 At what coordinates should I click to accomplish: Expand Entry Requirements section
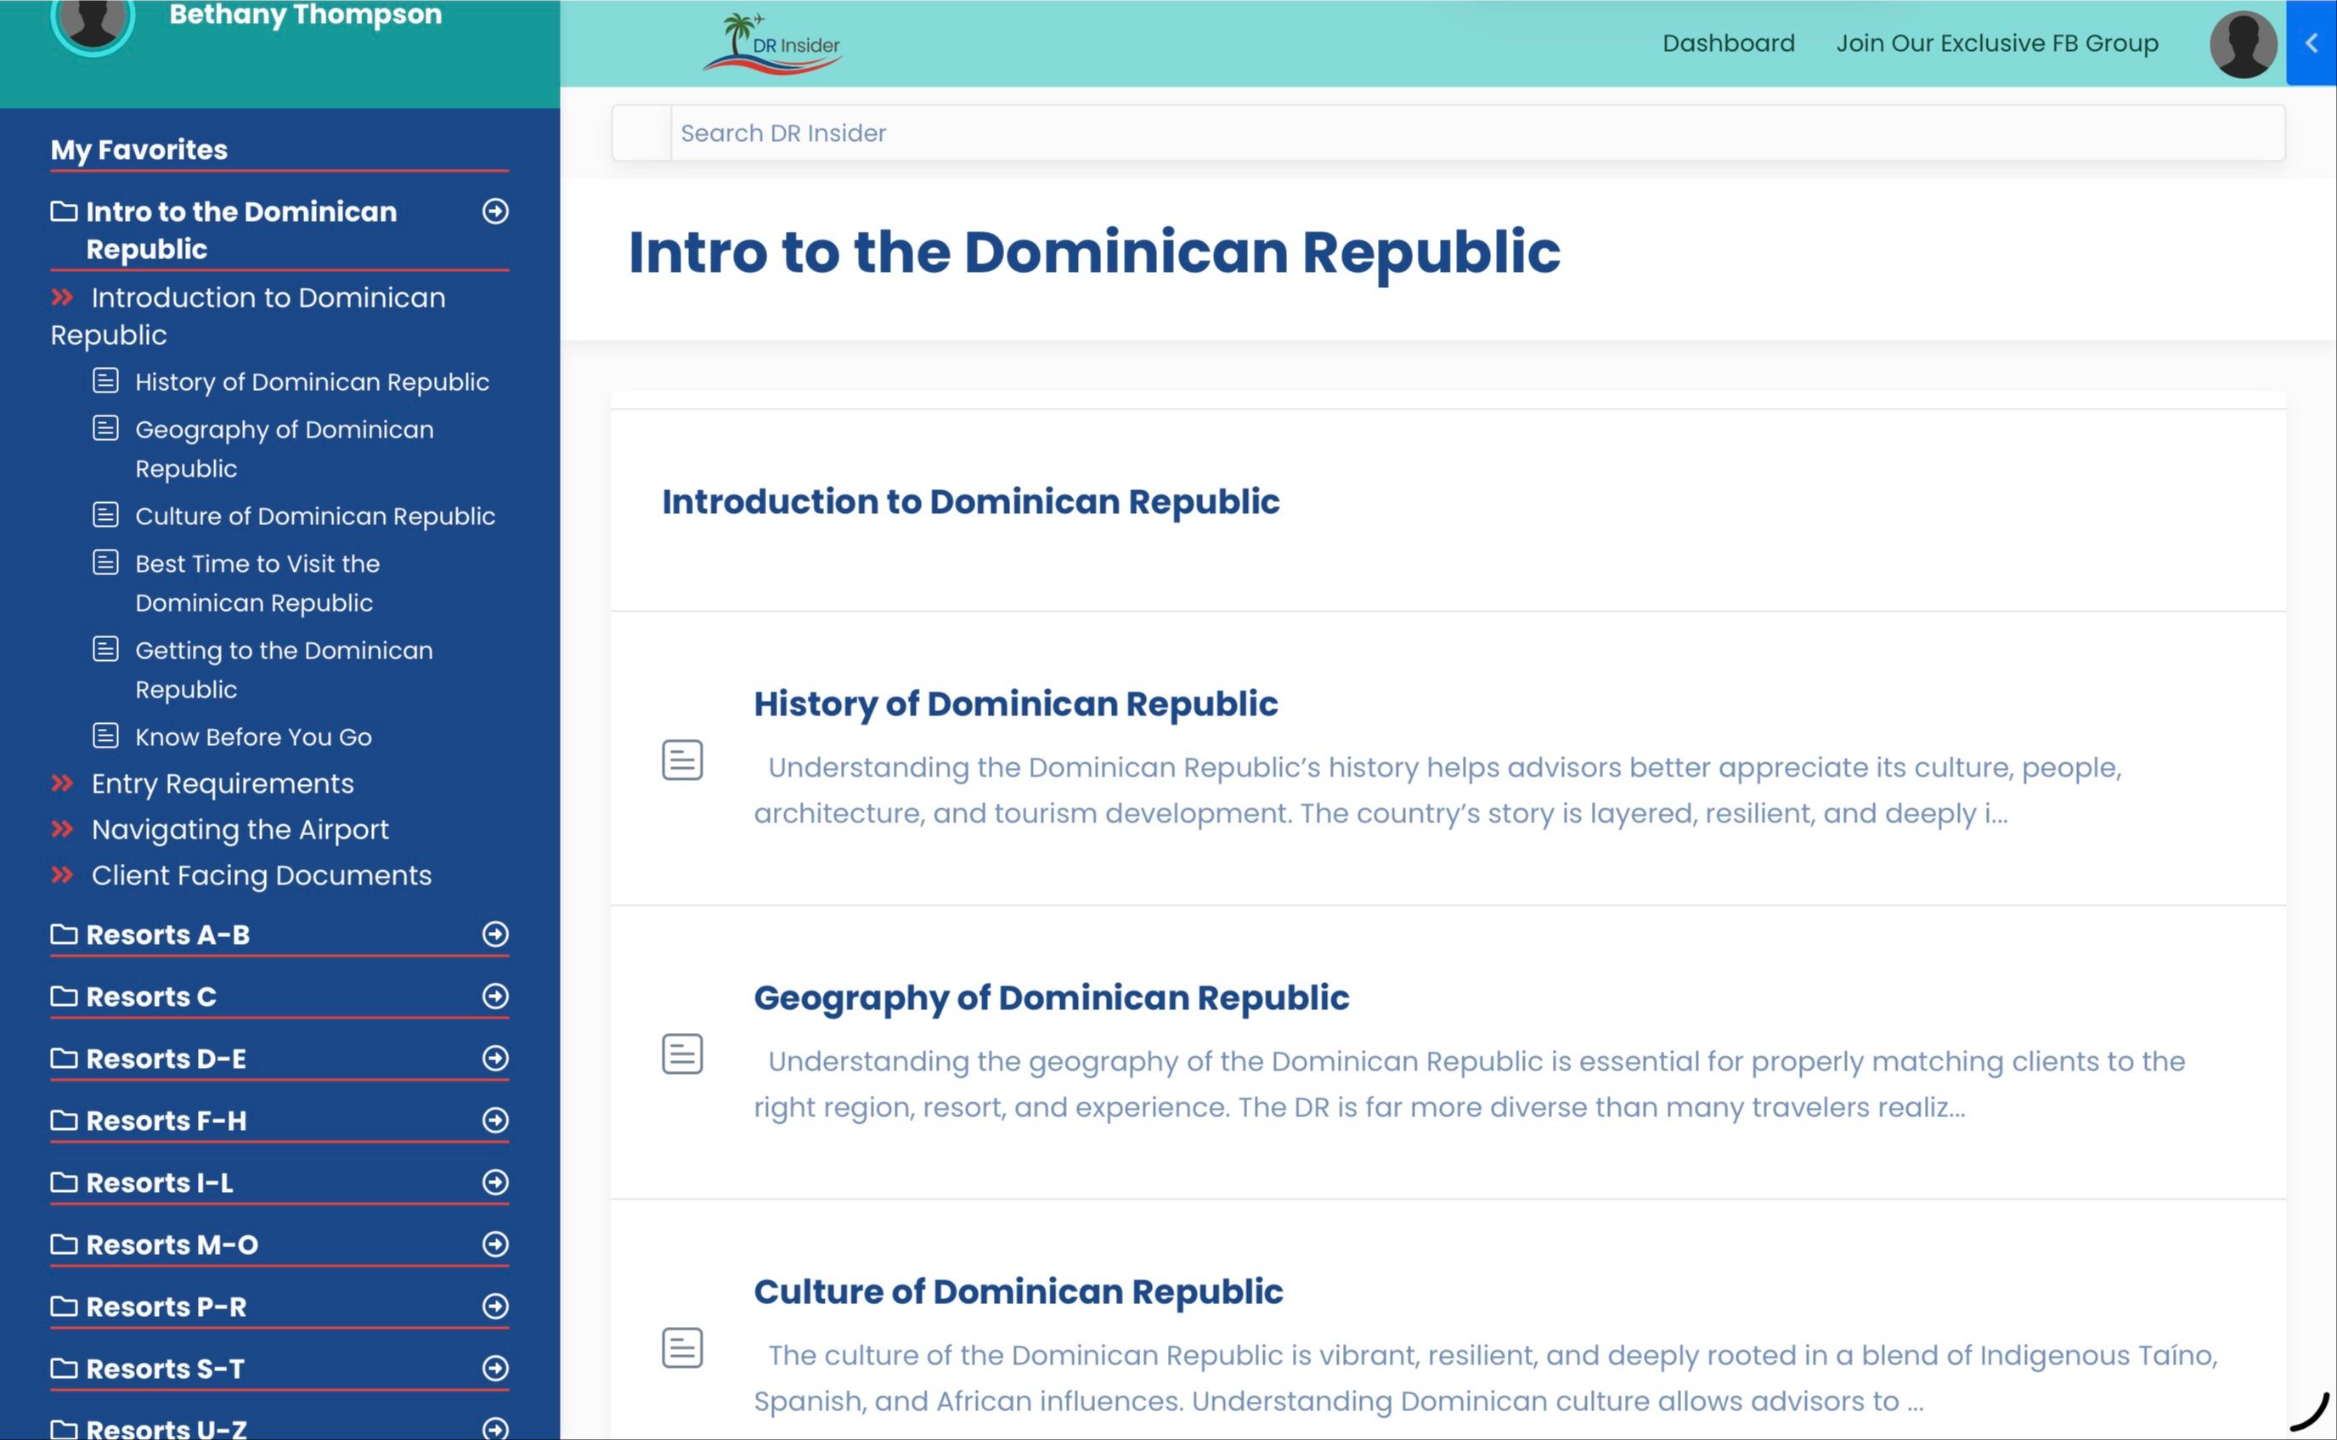pyautogui.click(x=222, y=783)
